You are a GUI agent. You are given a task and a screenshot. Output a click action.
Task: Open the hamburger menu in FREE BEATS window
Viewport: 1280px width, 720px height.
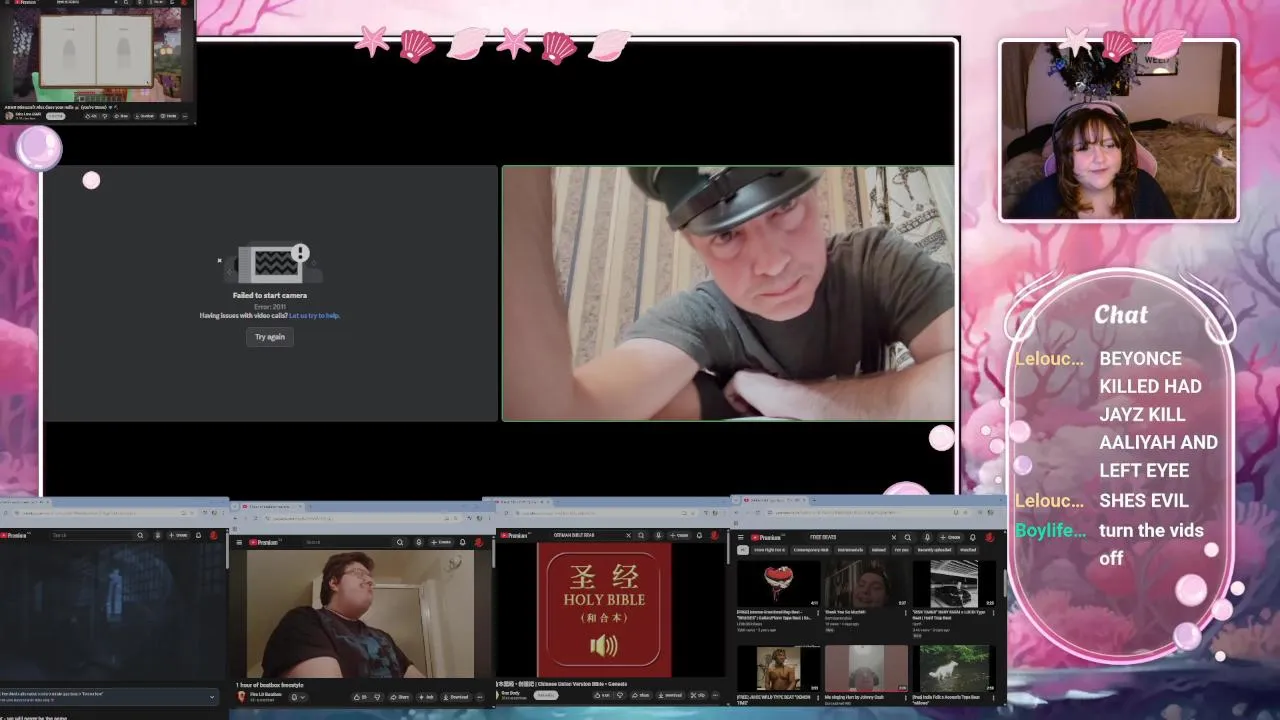pyautogui.click(x=741, y=537)
